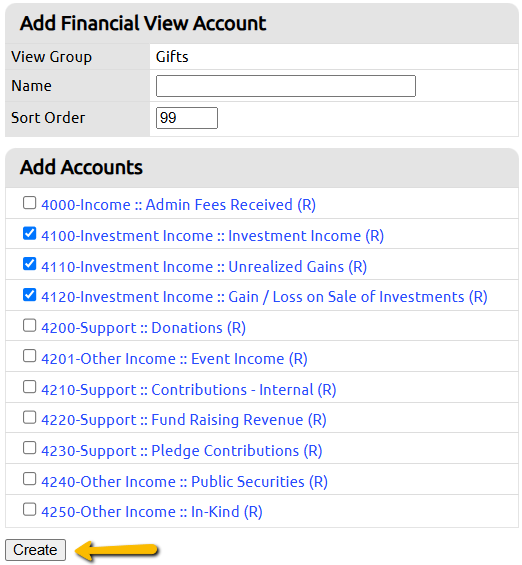Check the 4000-Income Admin Fees Received checkbox

pyautogui.click(x=29, y=203)
